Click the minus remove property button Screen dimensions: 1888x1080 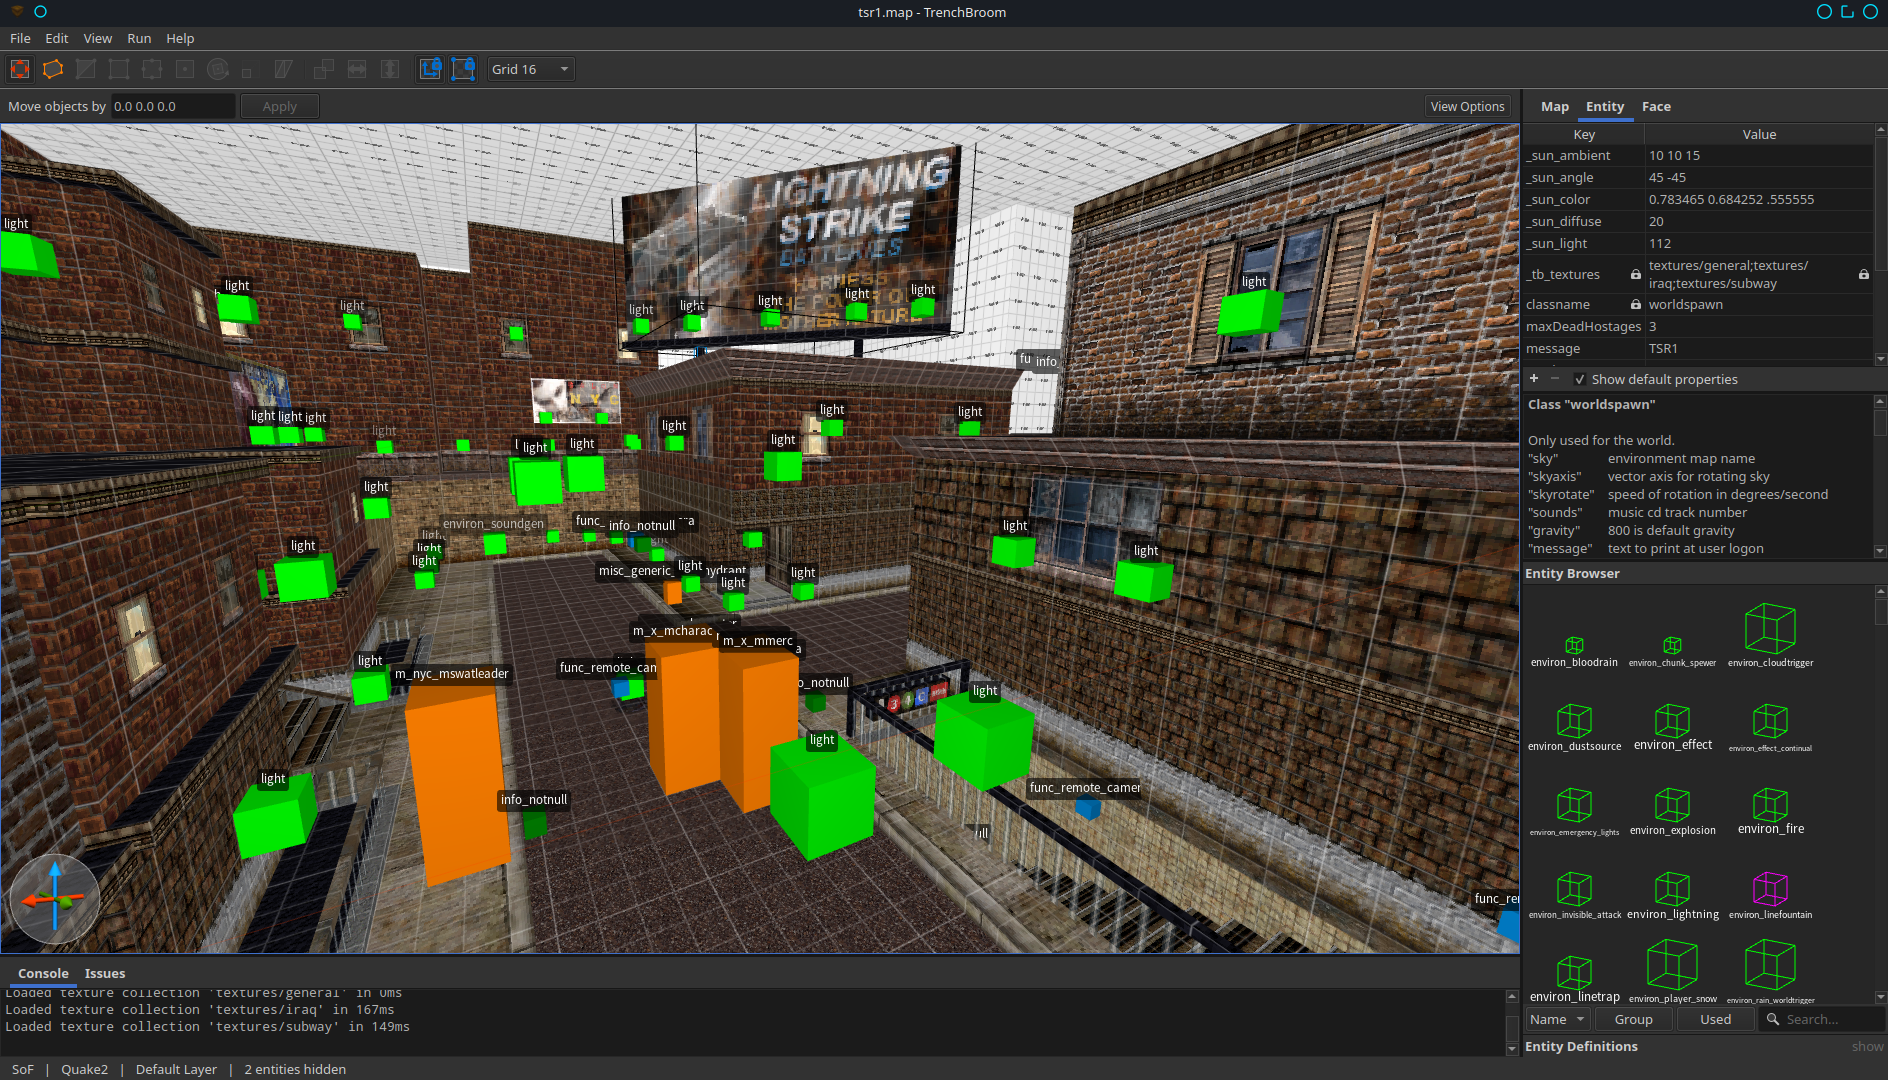1555,378
